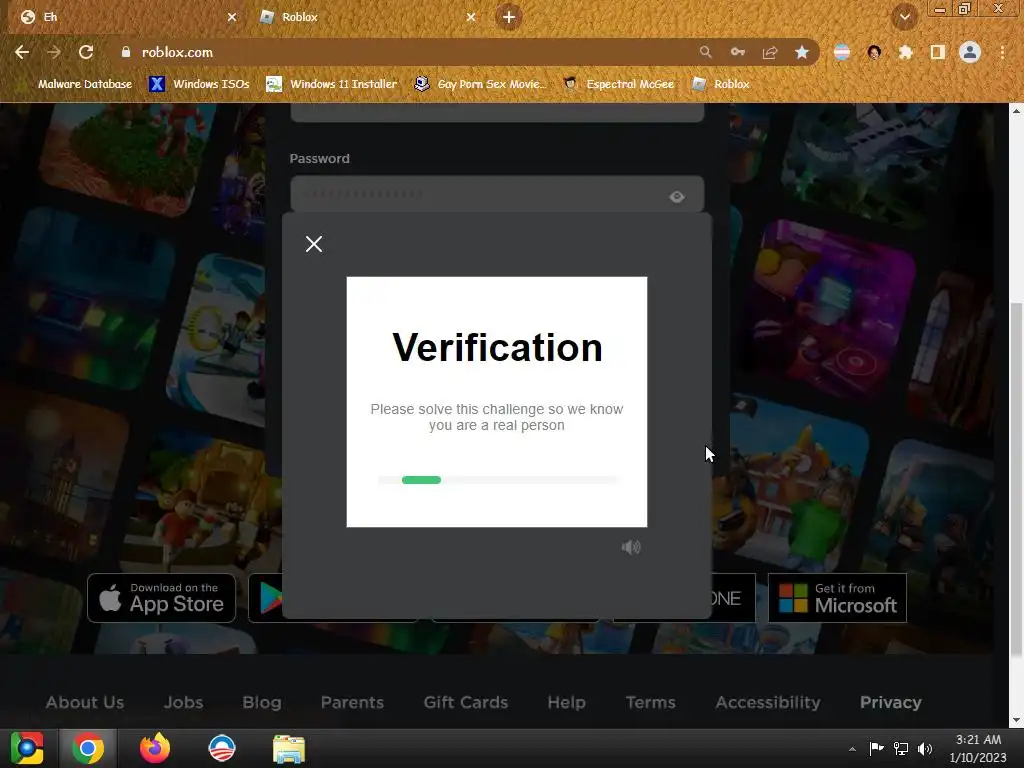Switch to the Roblox tab
This screenshot has height=768, width=1024.
(367, 17)
